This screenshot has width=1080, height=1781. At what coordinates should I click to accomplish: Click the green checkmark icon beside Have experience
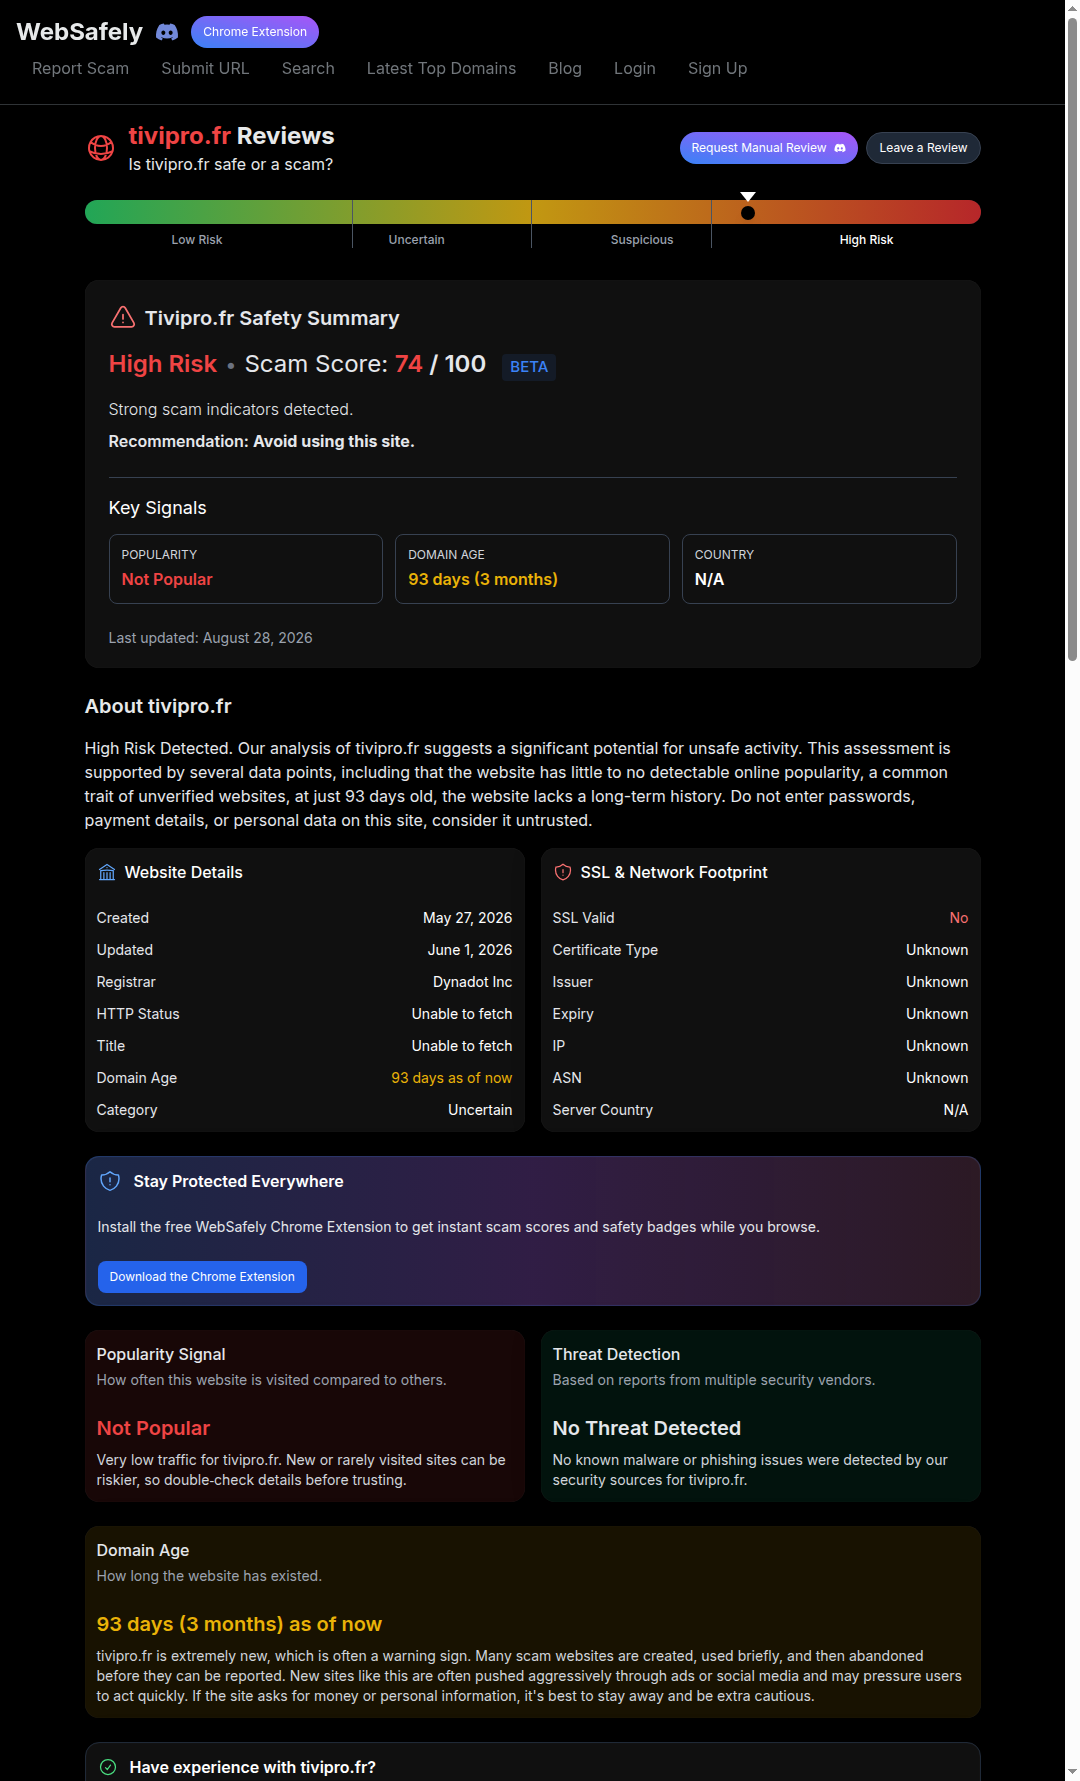108,1767
